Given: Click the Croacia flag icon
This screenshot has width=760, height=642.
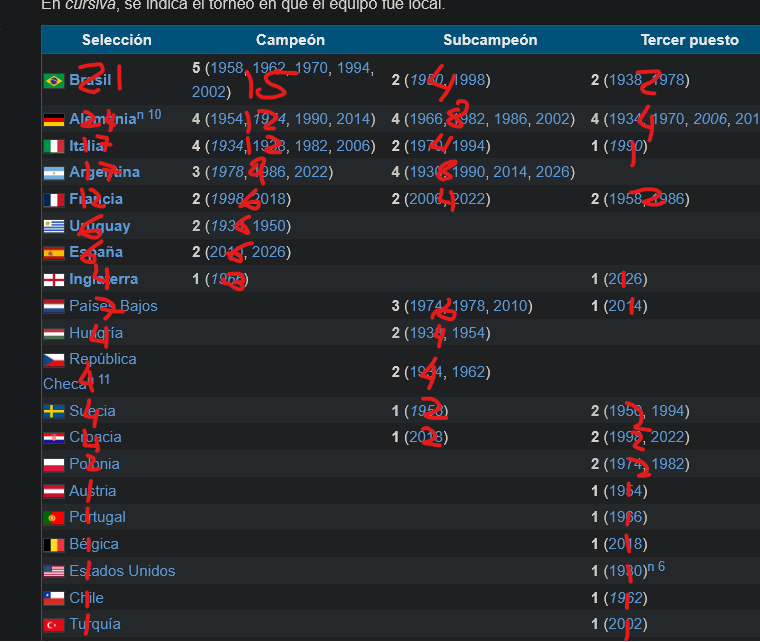Looking at the screenshot, I should [x=54, y=438].
